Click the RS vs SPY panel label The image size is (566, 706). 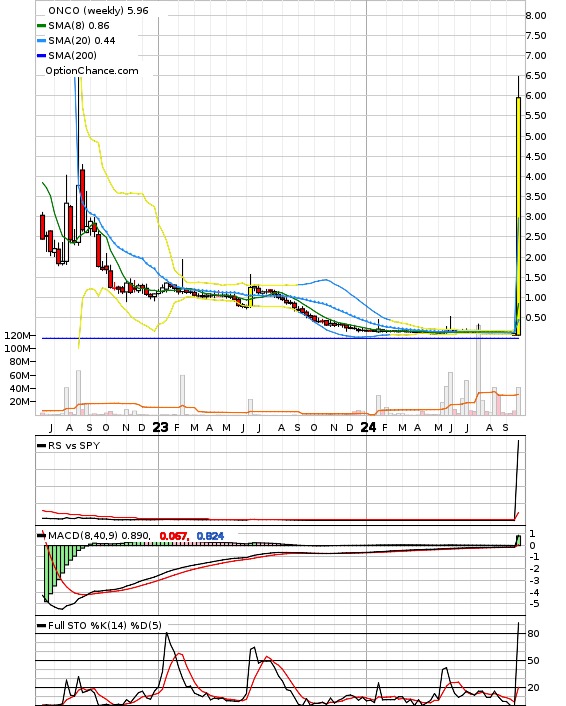(74, 445)
